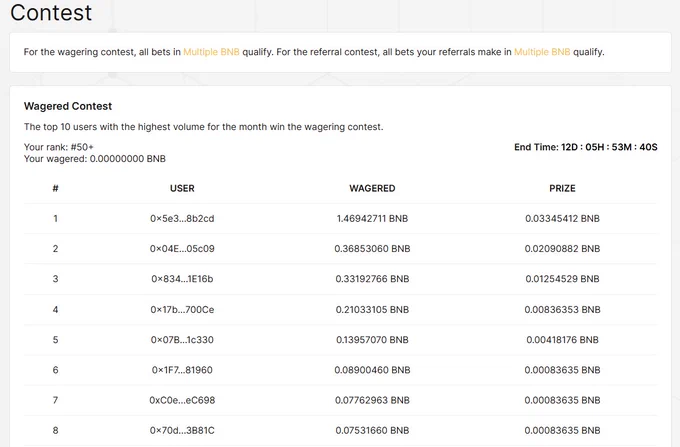Click wagered amount 0.36853060 BNB
Image resolution: width=680 pixels, height=447 pixels.
[x=372, y=249]
